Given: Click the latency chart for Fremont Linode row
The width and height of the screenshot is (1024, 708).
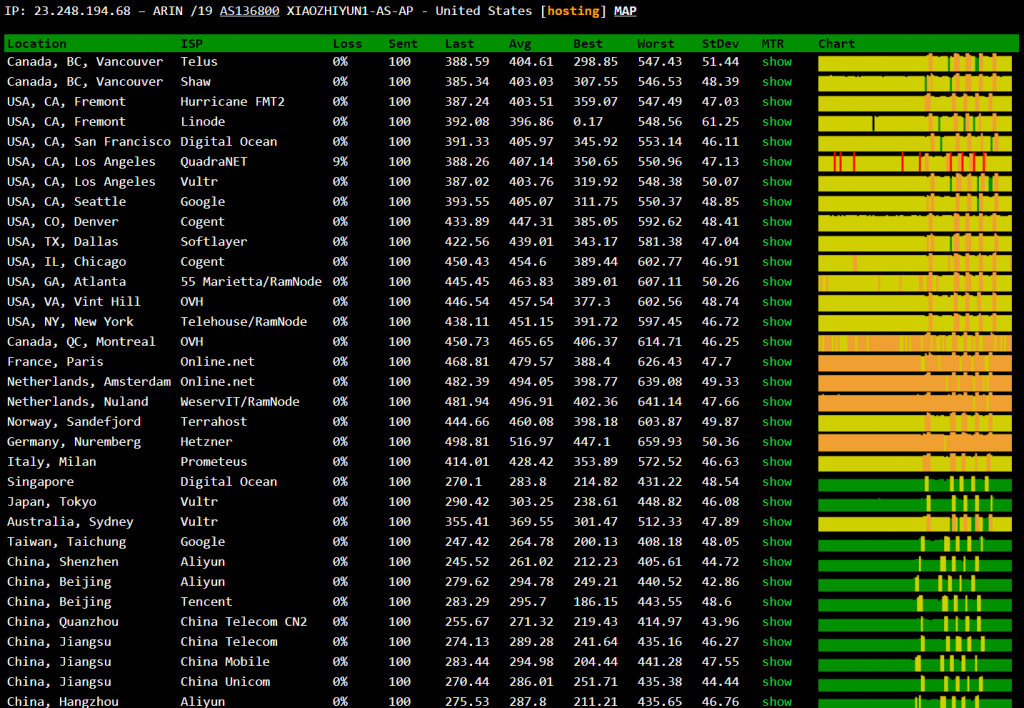Looking at the screenshot, I should coord(915,122).
